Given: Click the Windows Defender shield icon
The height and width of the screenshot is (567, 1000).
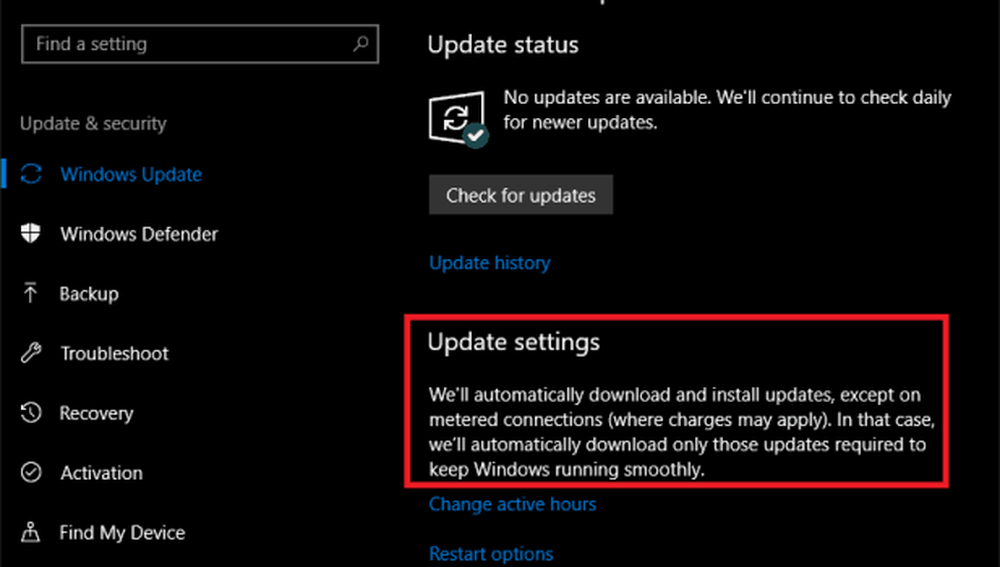Looking at the screenshot, I should pyautogui.click(x=31, y=234).
